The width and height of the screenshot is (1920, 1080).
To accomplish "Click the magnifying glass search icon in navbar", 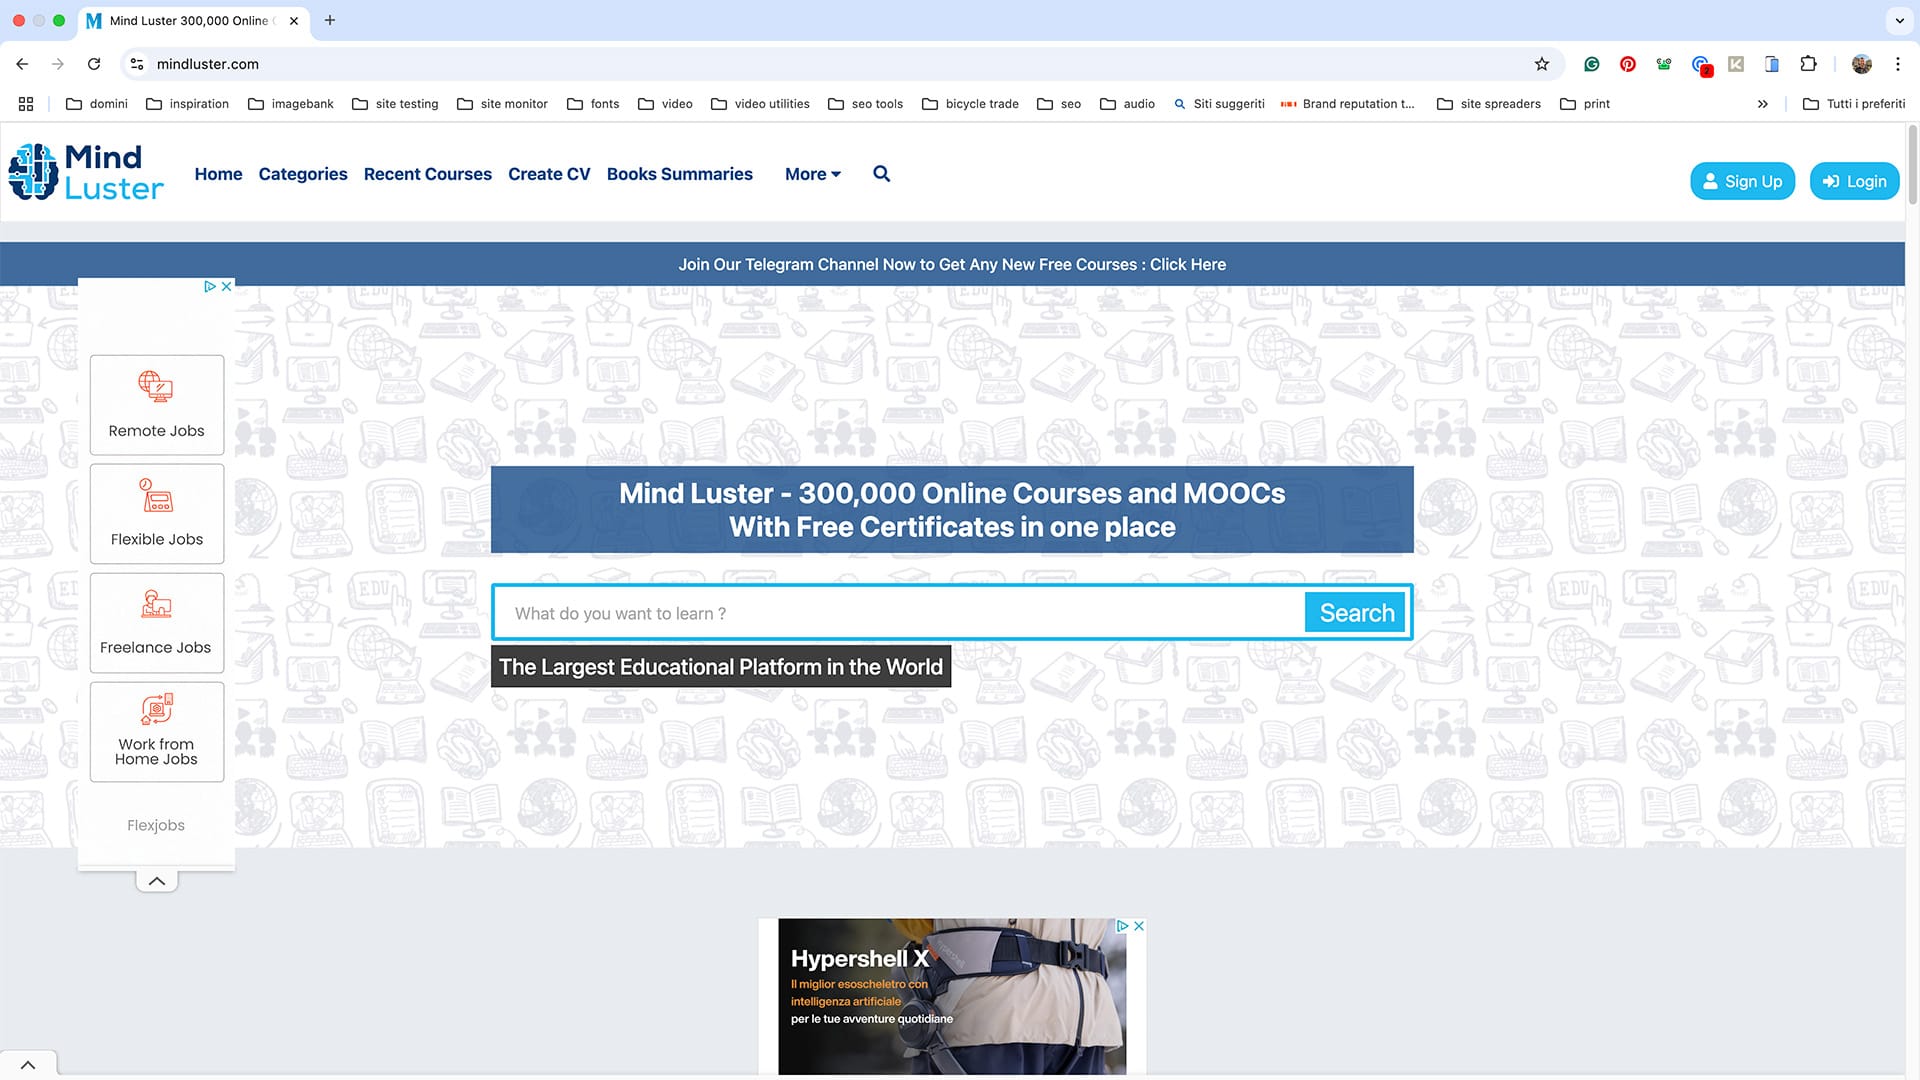I will (881, 174).
